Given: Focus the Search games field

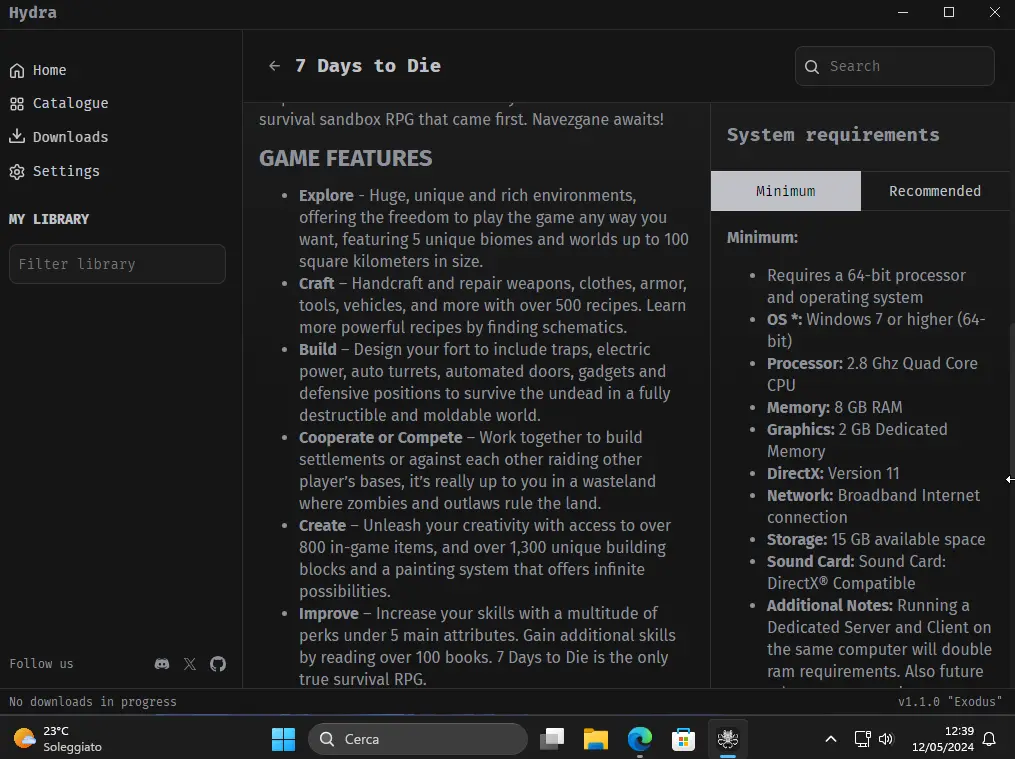Looking at the screenshot, I should (x=895, y=66).
